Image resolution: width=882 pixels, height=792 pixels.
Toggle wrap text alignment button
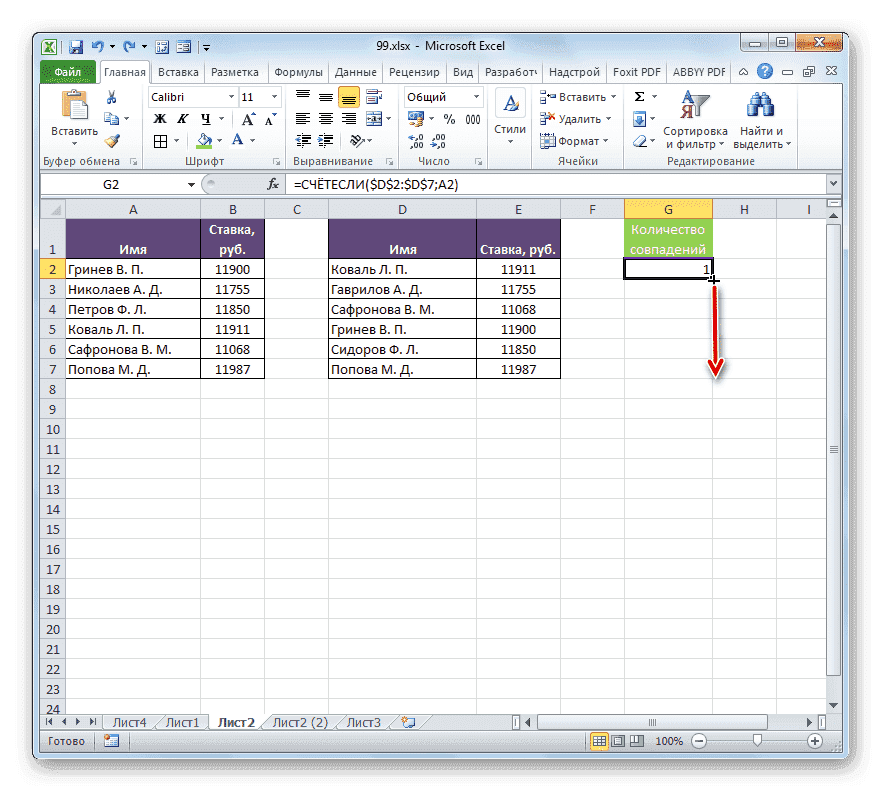click(375, 96)
